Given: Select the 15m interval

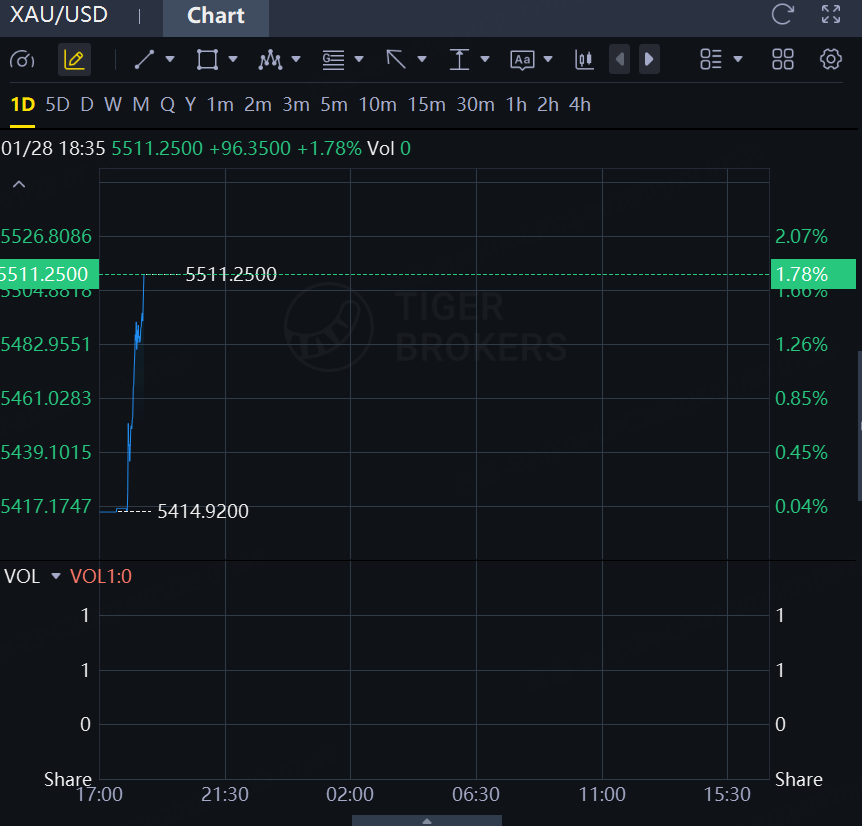Looking at the screenshot, I should pos(426,104).
